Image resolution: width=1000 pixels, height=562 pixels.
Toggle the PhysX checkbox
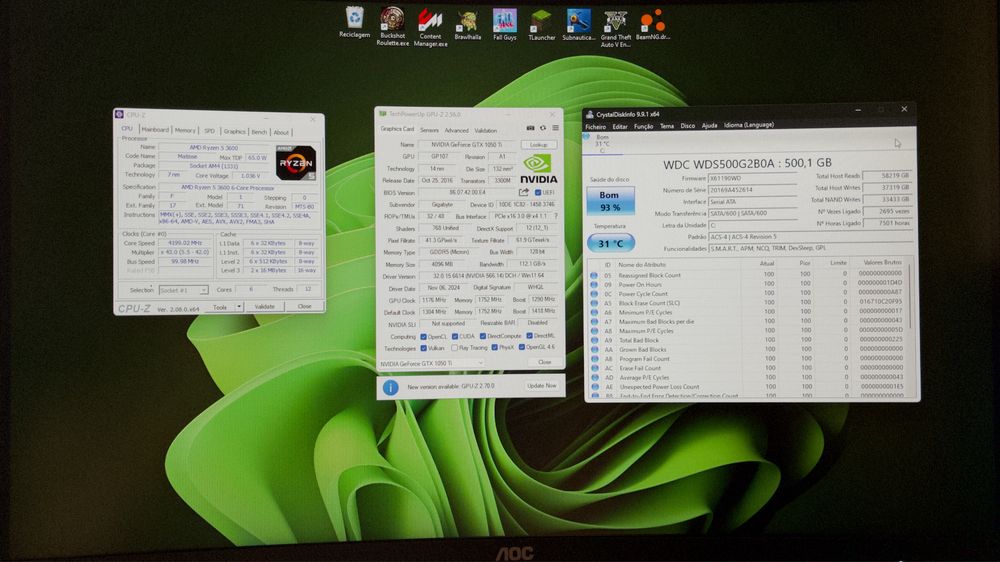tap(495, 348)
